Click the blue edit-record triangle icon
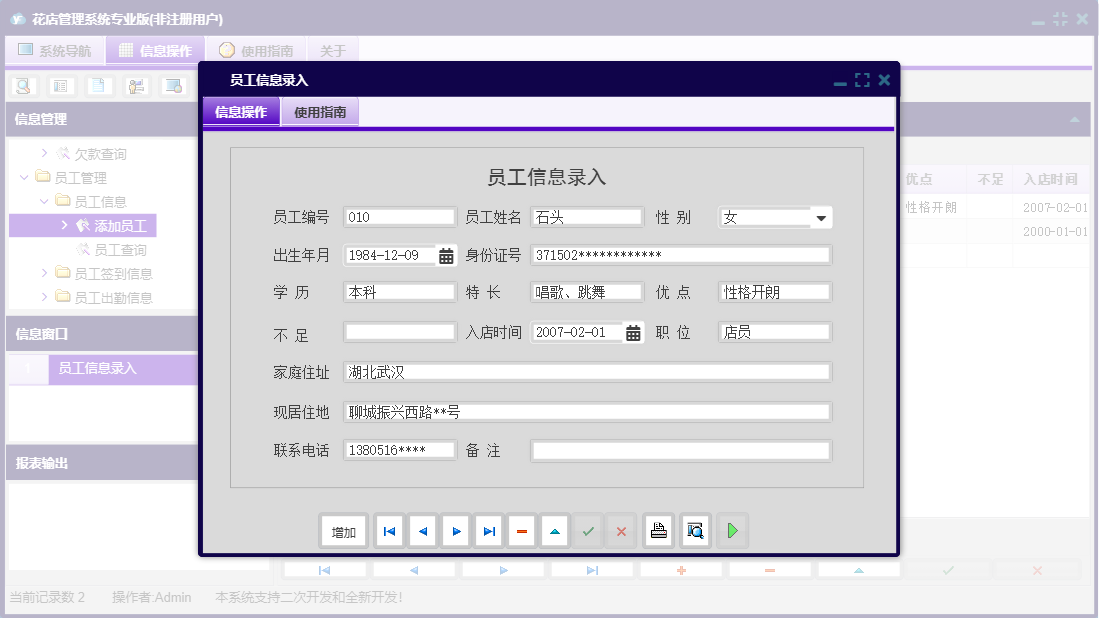The image size is (1099, 618). pos(554,531)
